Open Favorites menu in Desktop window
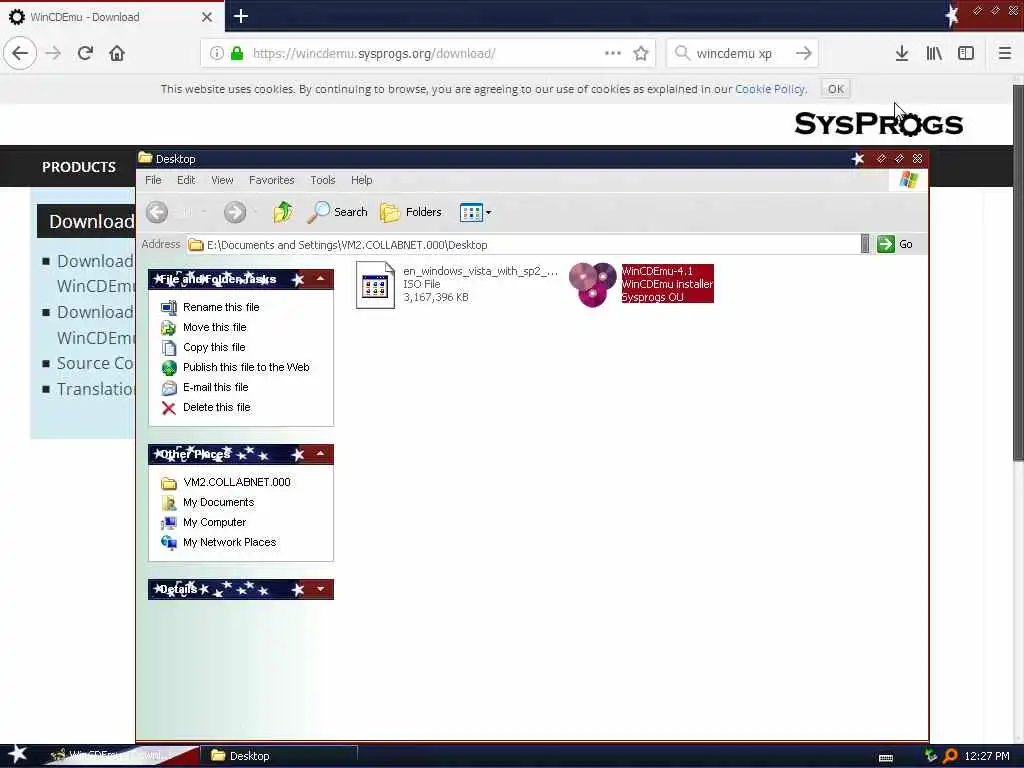The image size is (1024, 768). (x=272, y=180)
